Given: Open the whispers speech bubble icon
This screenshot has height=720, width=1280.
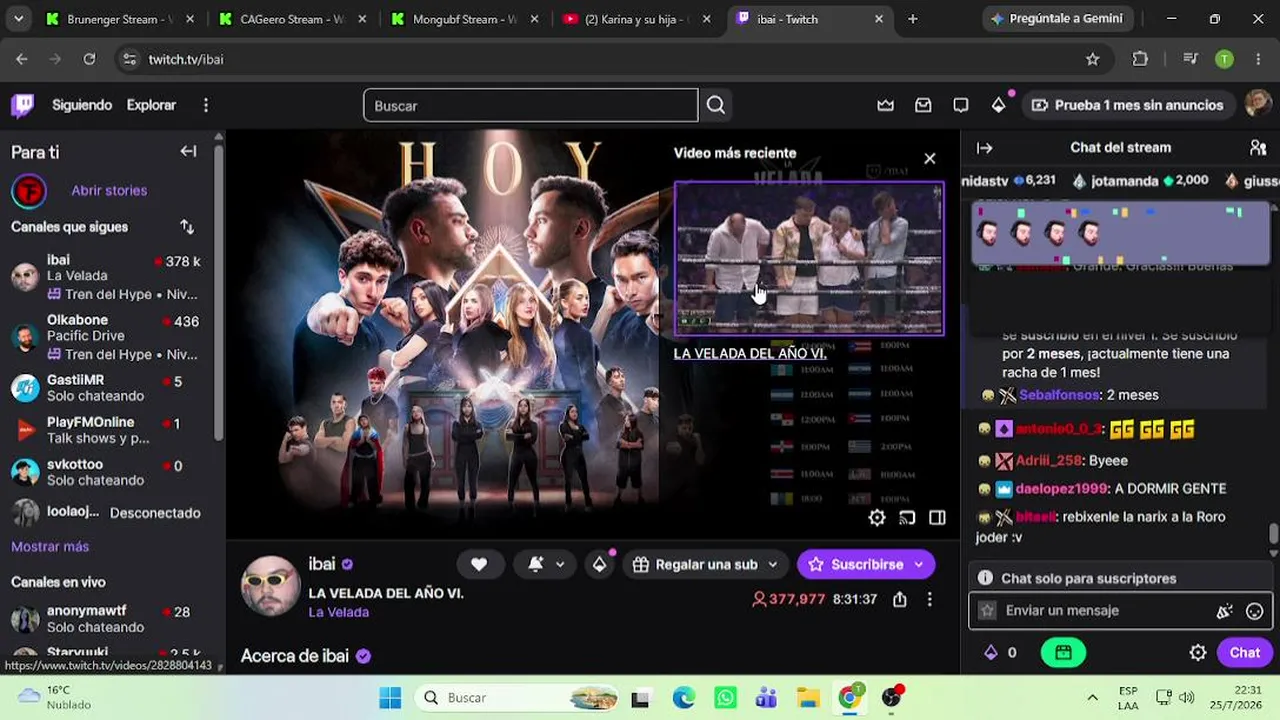Looking at the screenshot, I should point(961,105).
